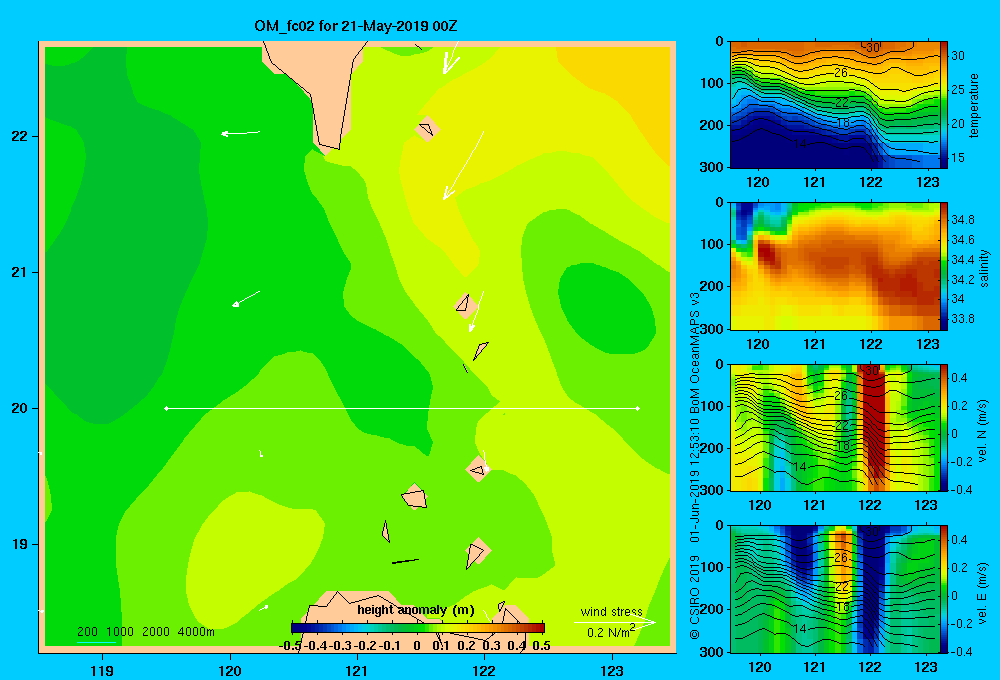
Task: Click '0.5' at the height anomaly scale's right end
Action: pyautogui.click(x=541, y=646)
